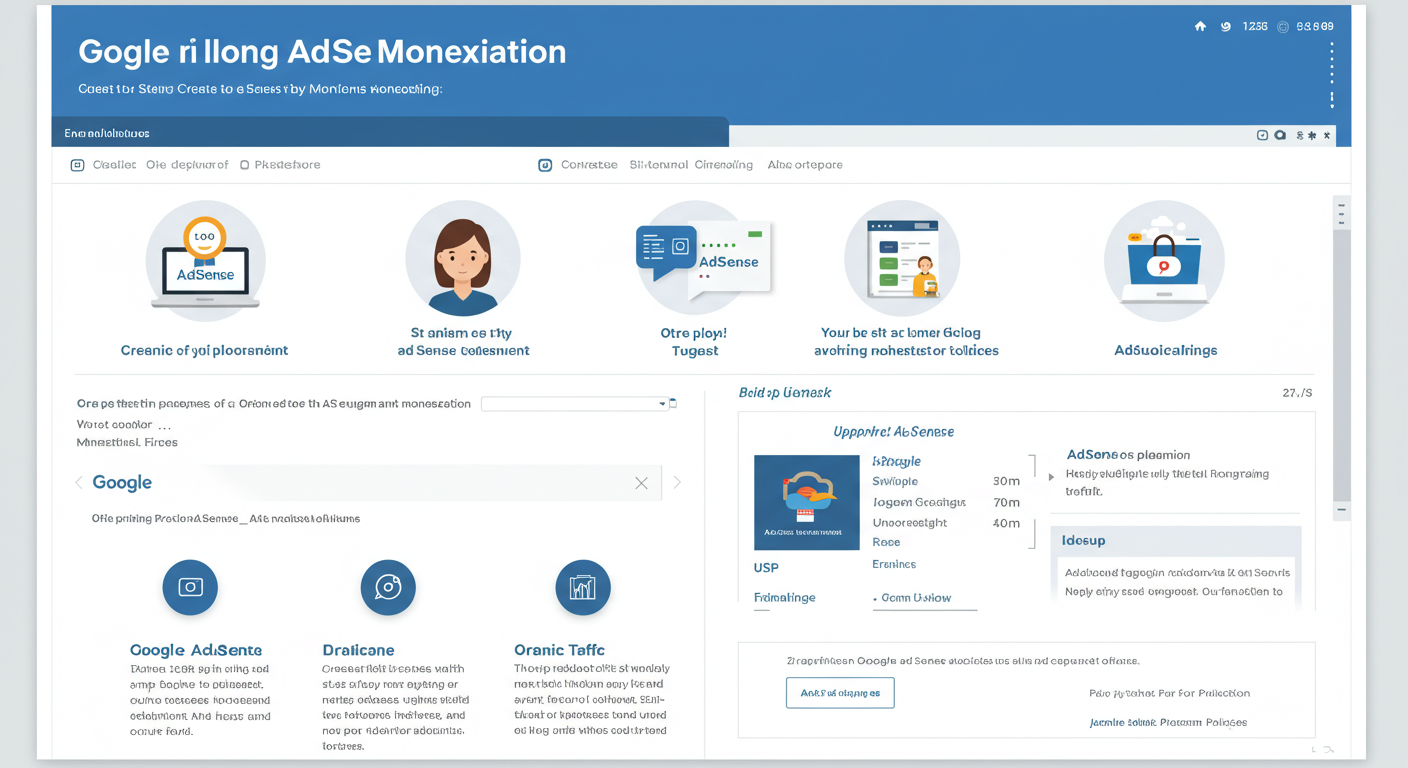Select the Aine ortepore option
The width and height of the screenshot is (1408, 768).
pos(805,165)
